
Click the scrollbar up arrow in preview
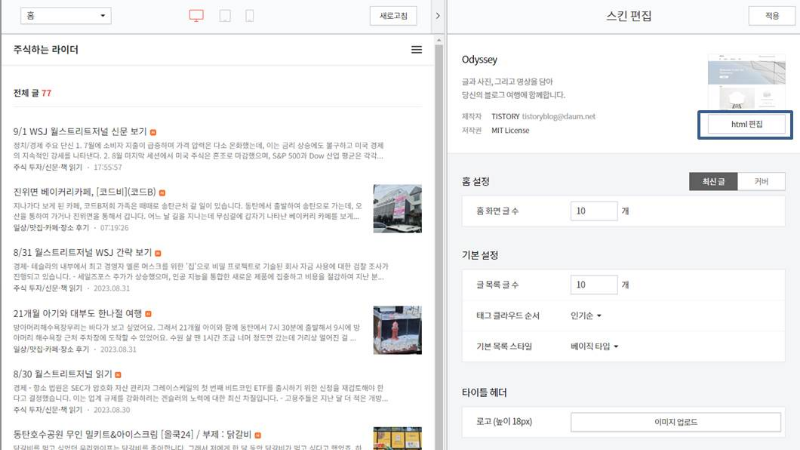click(439, 40)
